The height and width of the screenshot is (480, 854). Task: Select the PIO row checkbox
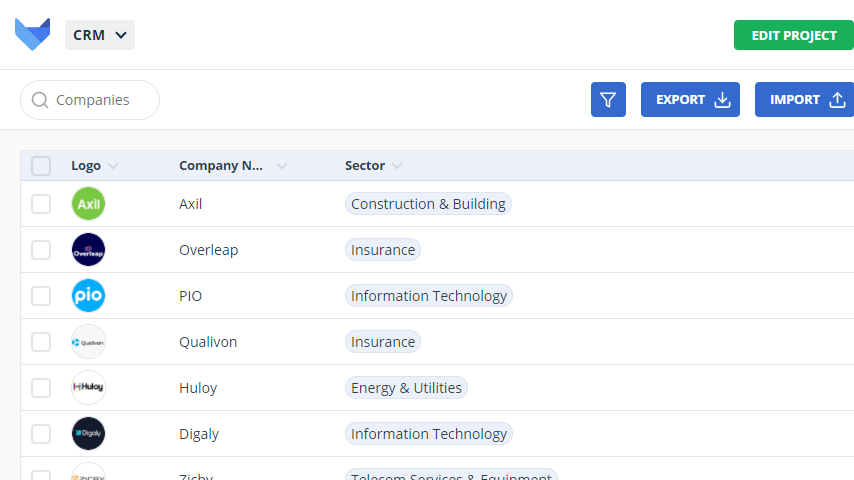pyautogui.click(x=41, y=296)
